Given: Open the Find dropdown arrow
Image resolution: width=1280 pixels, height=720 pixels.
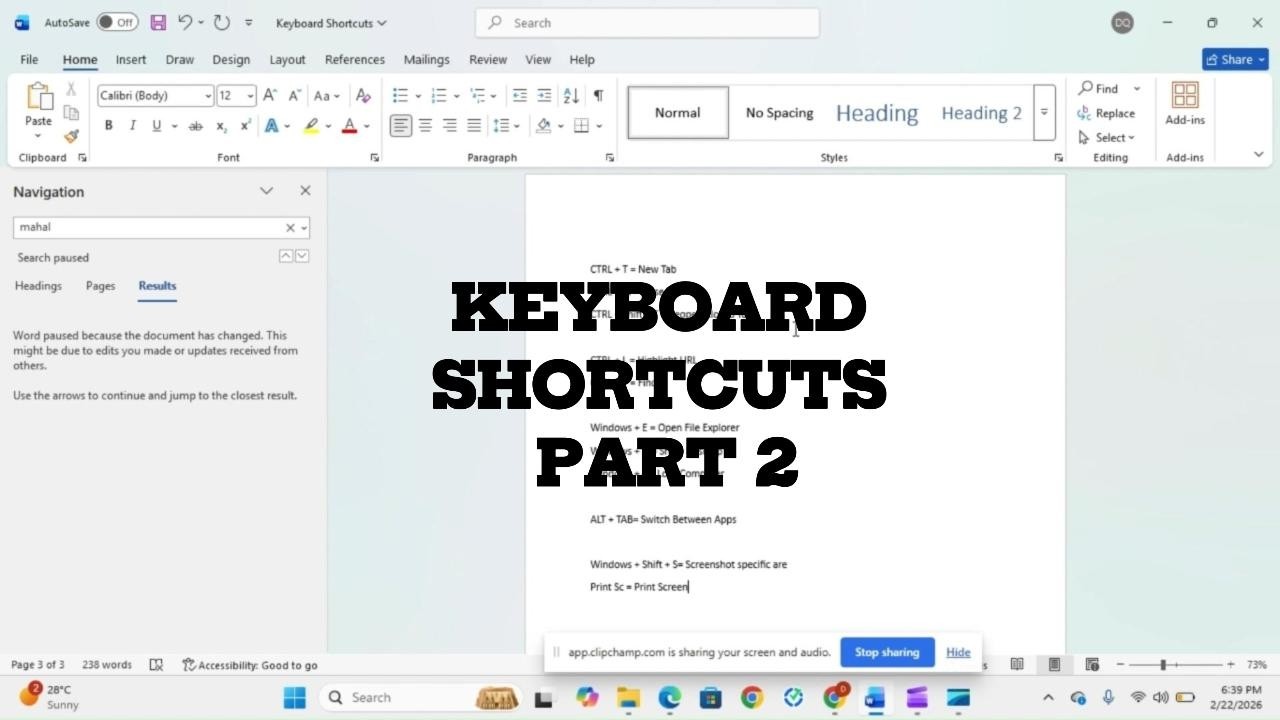Looking at the screenshot, I should 1137,89.
